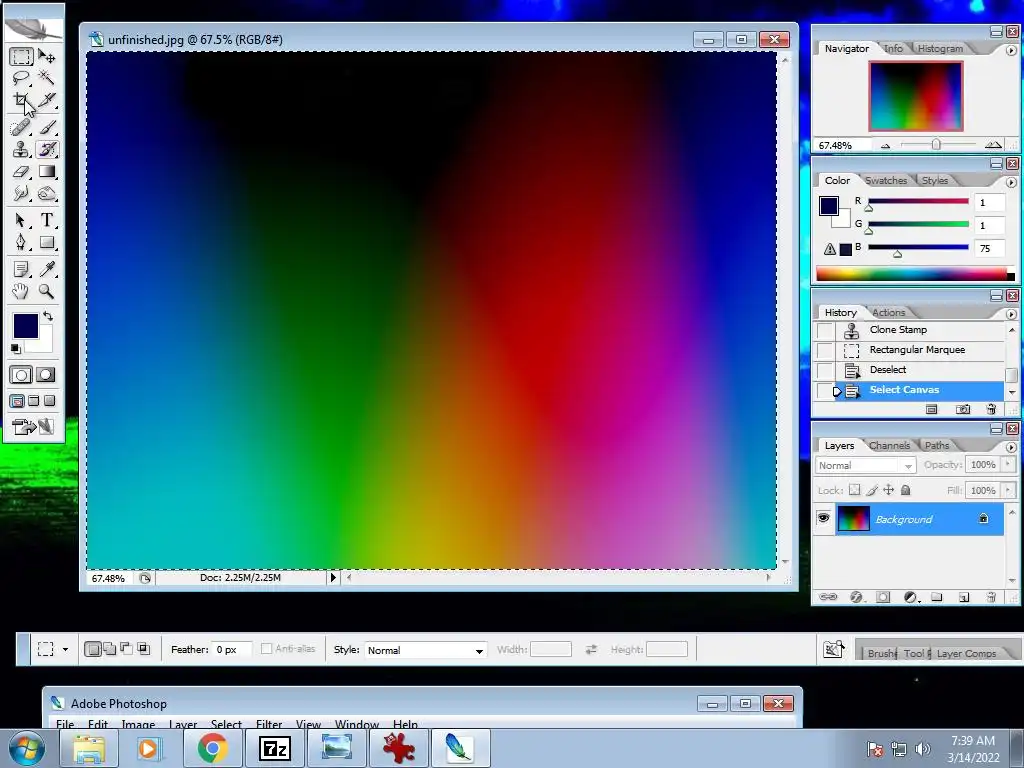Select the Path Selection tool
This screenshot has height=768, width=1024.
[21, 220]
